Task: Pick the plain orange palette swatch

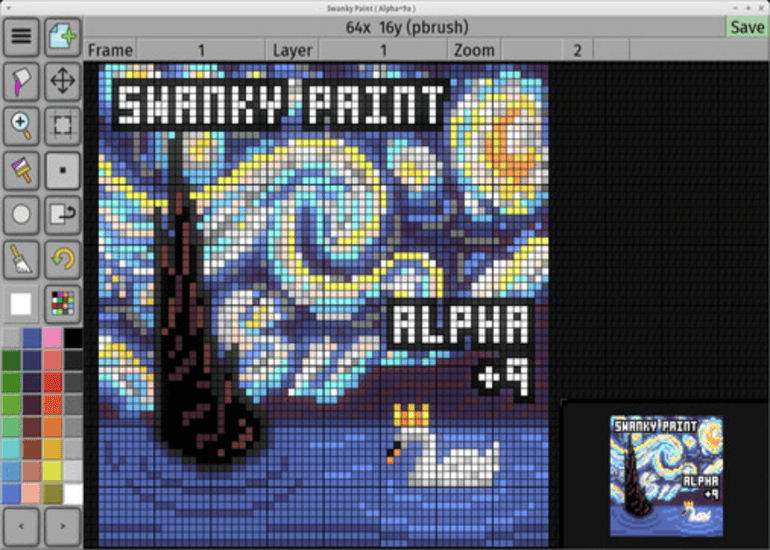Action: pos(52,427)
